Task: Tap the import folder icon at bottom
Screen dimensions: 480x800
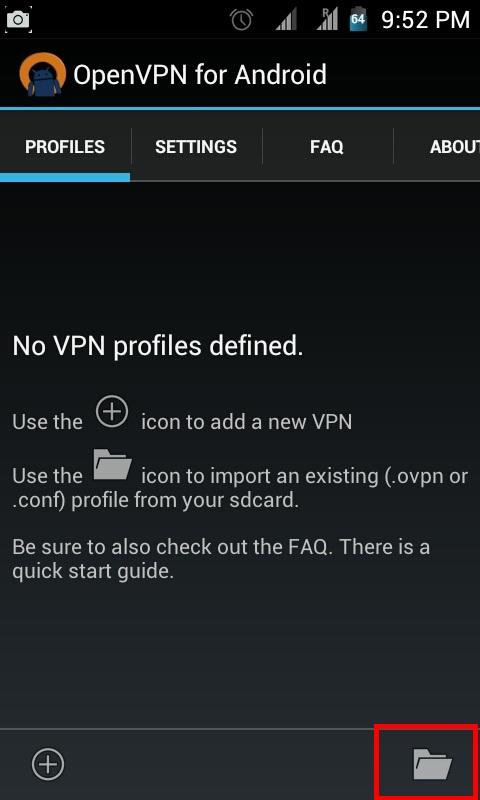Action: (432, 763)
